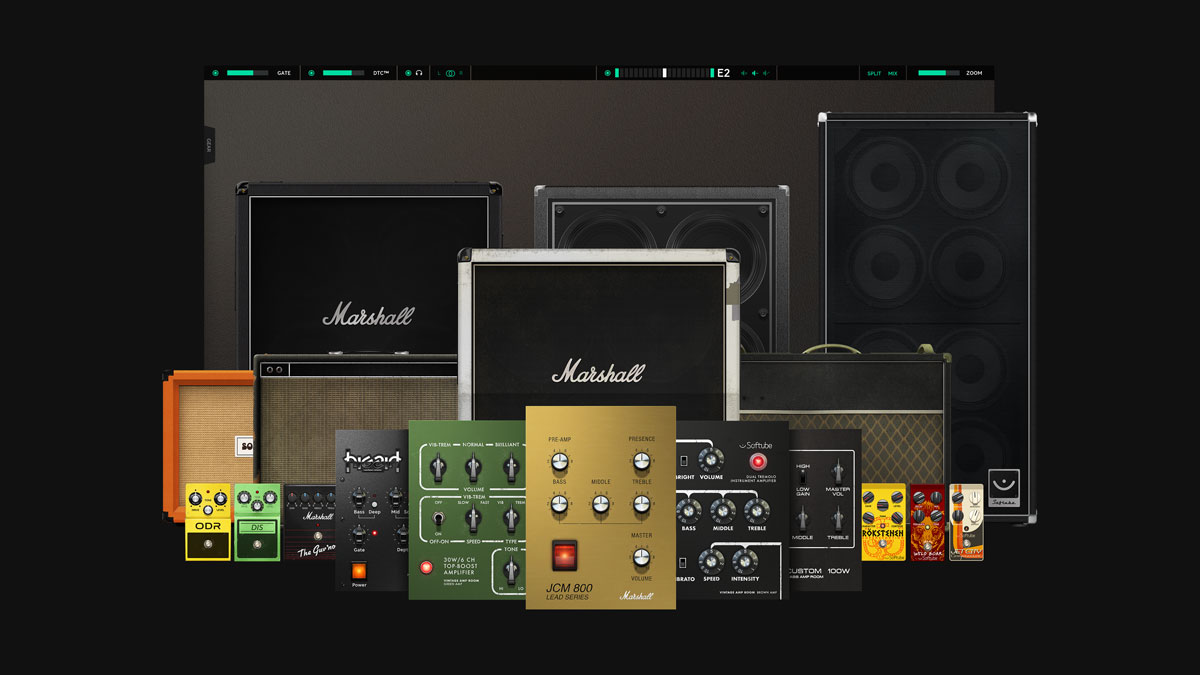Click the GATE label

pyautogui.click(x=284, y=73)
